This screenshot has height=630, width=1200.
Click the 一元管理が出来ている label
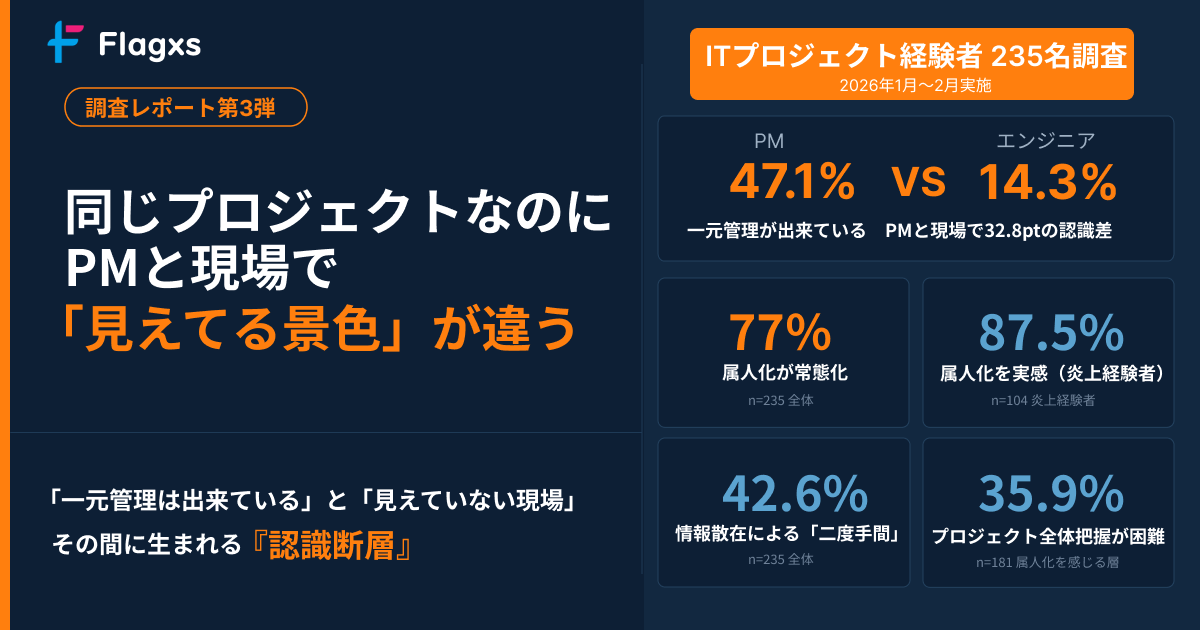tap(776, 231)
